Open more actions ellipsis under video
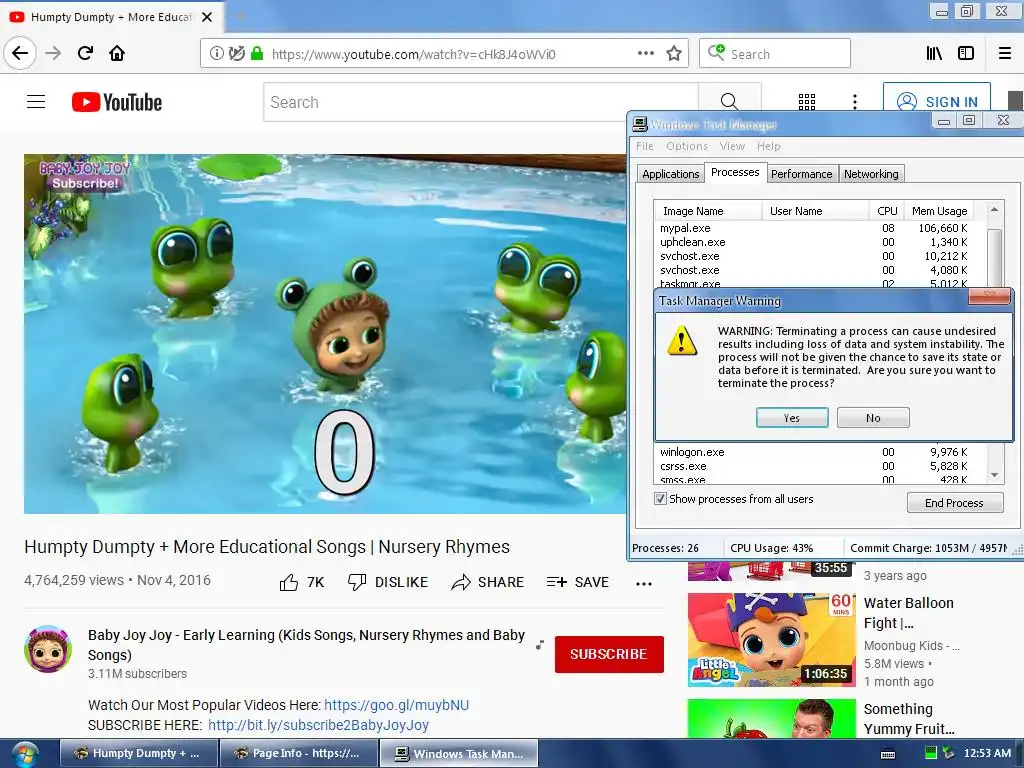Screen dimensions: 1024x768 (x=644, y=583)
